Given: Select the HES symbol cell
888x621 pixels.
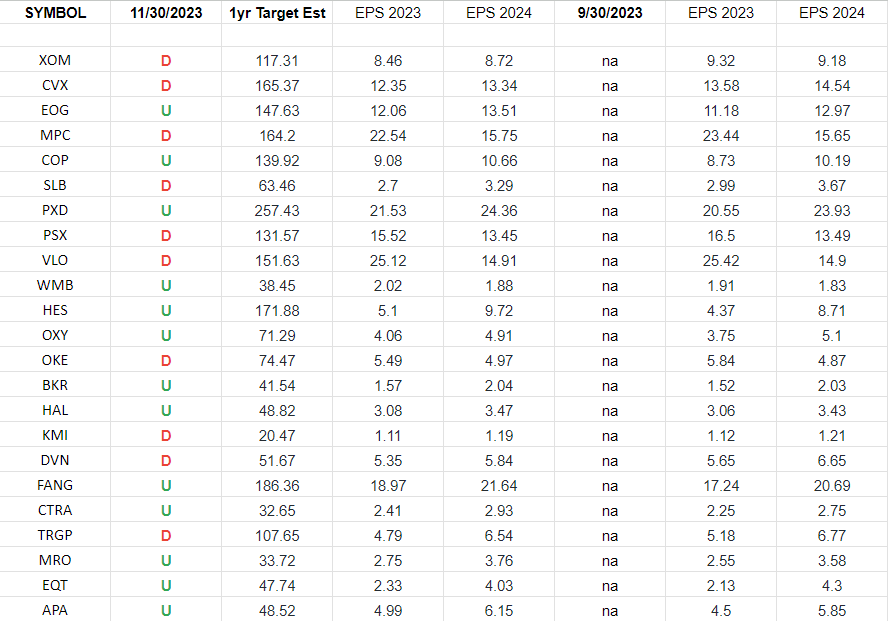Looking at the screenshot, I should click(55, 310).
